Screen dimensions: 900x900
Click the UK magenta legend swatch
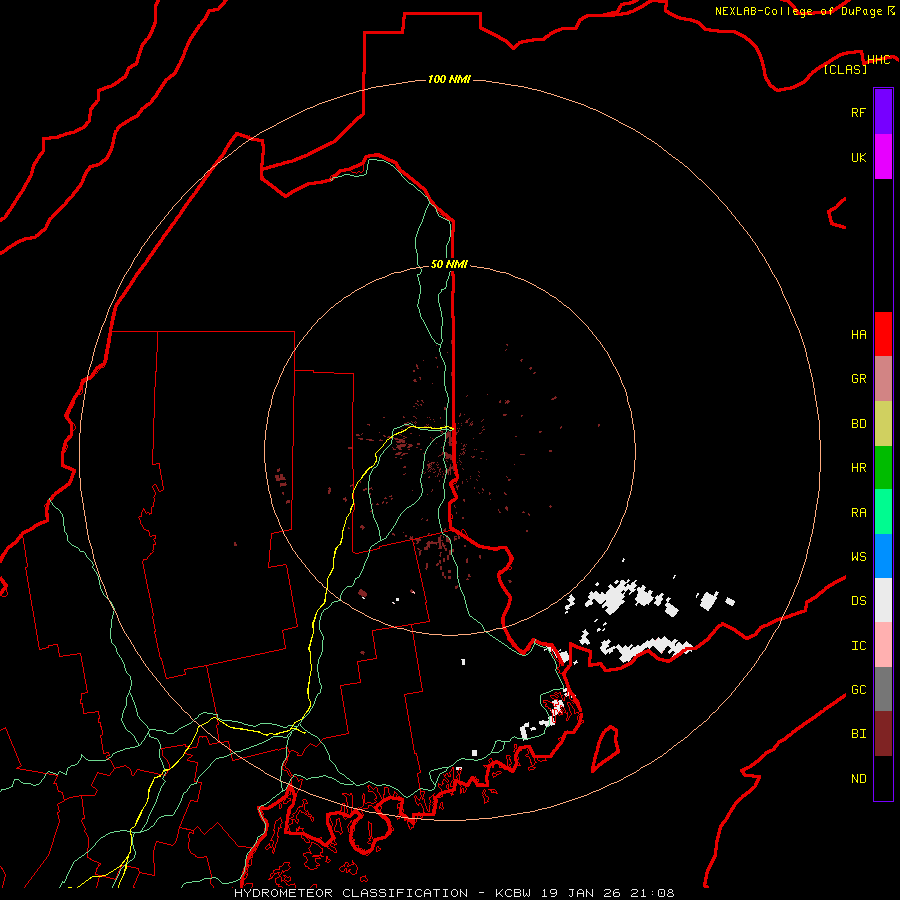[883, 157]
